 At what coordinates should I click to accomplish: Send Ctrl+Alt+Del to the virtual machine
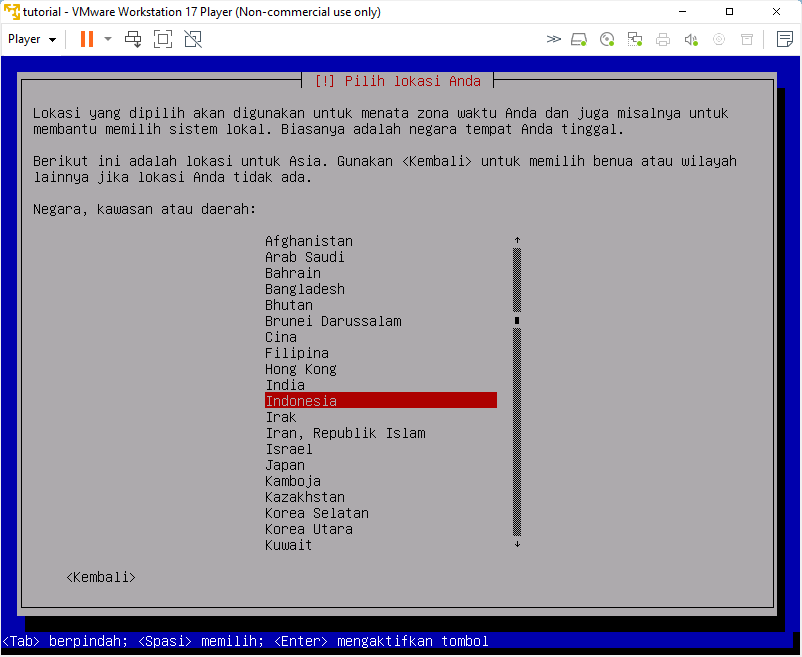133,39
